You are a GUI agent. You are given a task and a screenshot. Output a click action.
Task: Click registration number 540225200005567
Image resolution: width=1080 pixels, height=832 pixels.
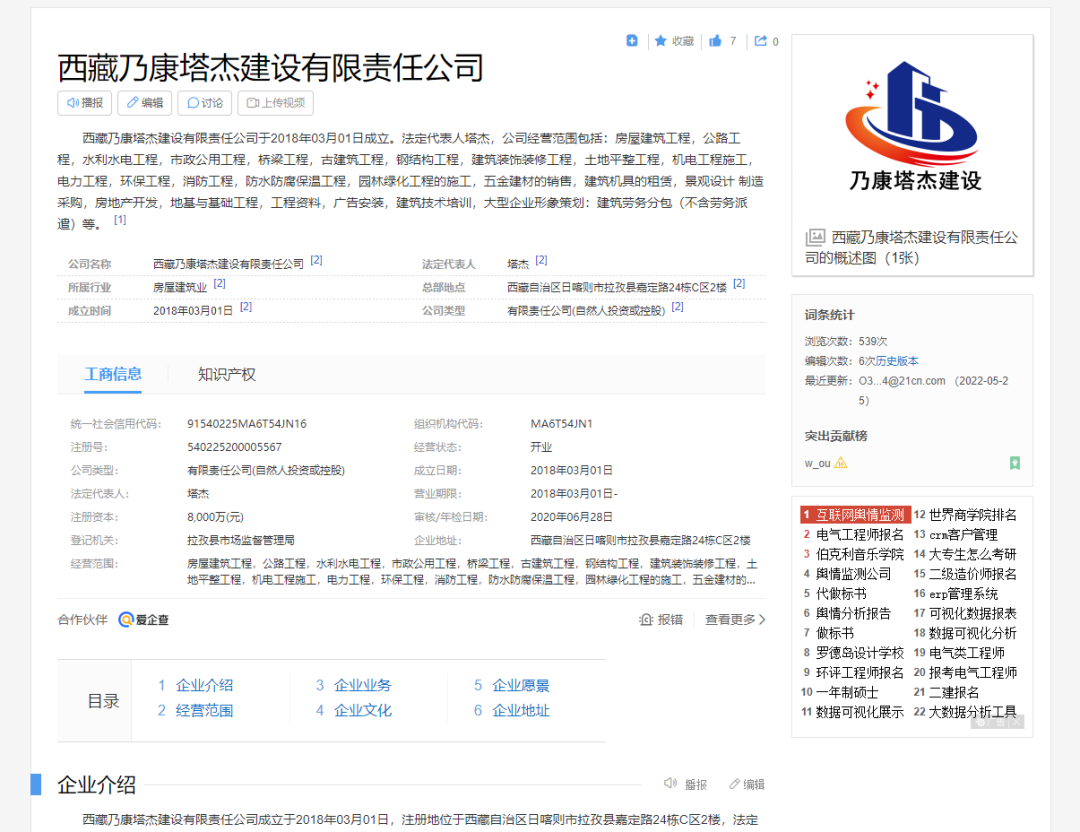pyautogui.click(x=234, y=447)
